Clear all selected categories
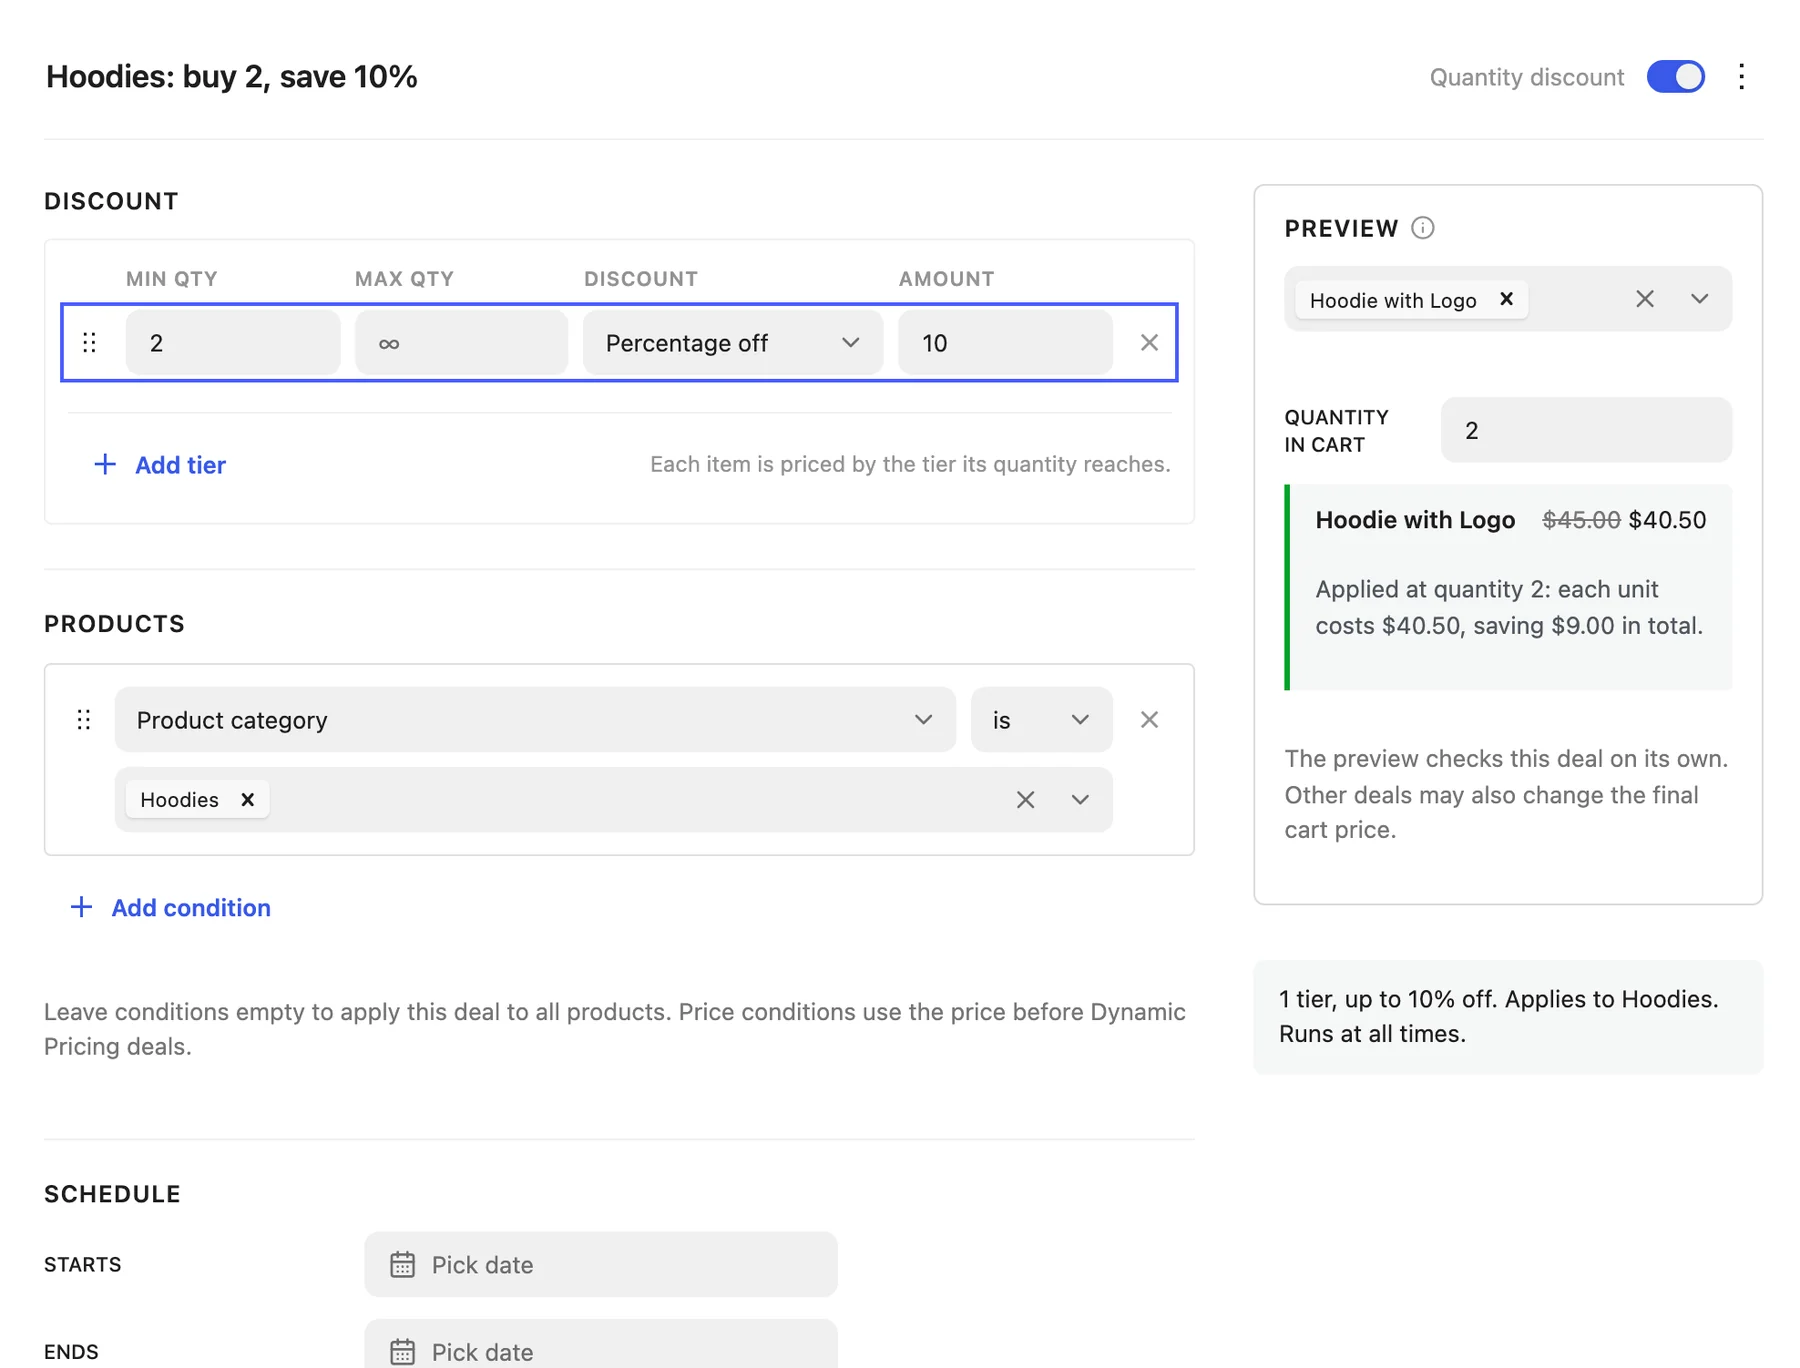This screenshot has width=1800, height=1368. pyautogui.click(x=1025, y=799)
